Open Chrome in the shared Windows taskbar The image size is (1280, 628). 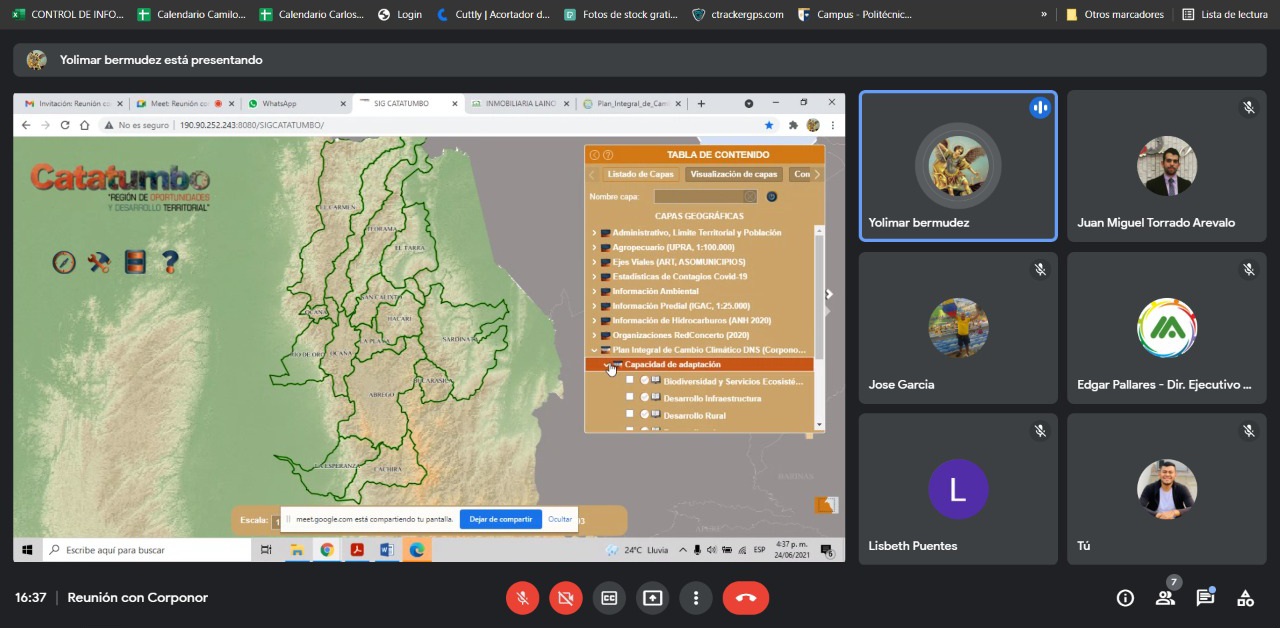pos(327,550)
